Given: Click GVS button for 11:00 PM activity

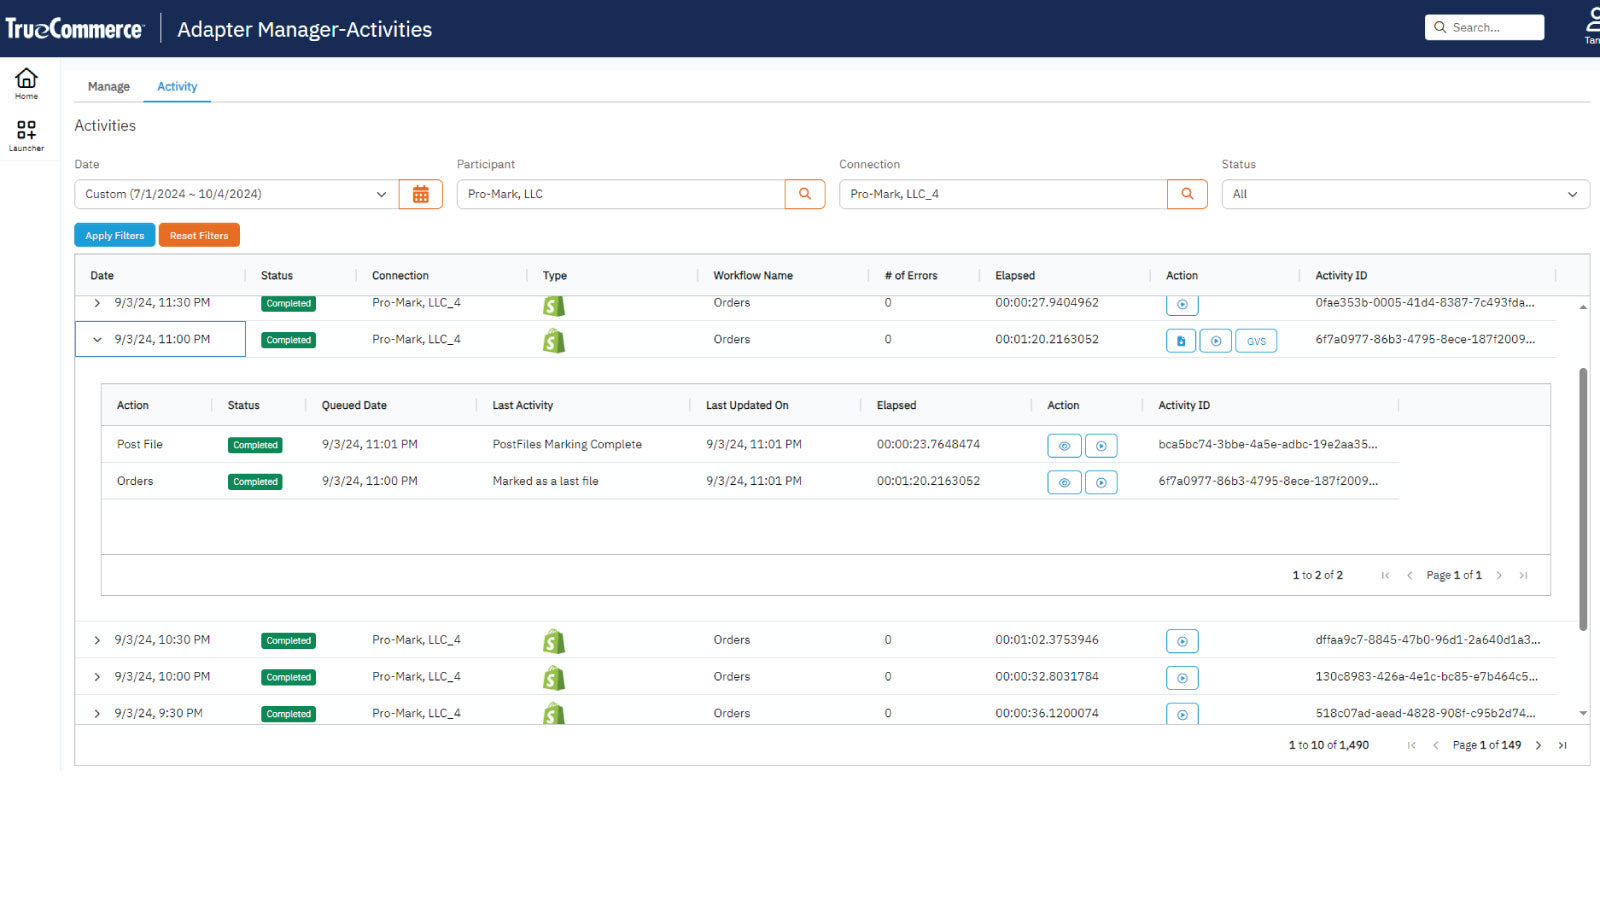Looking at the screenshot, I should pyautogui.click(x=1256, y=341).
